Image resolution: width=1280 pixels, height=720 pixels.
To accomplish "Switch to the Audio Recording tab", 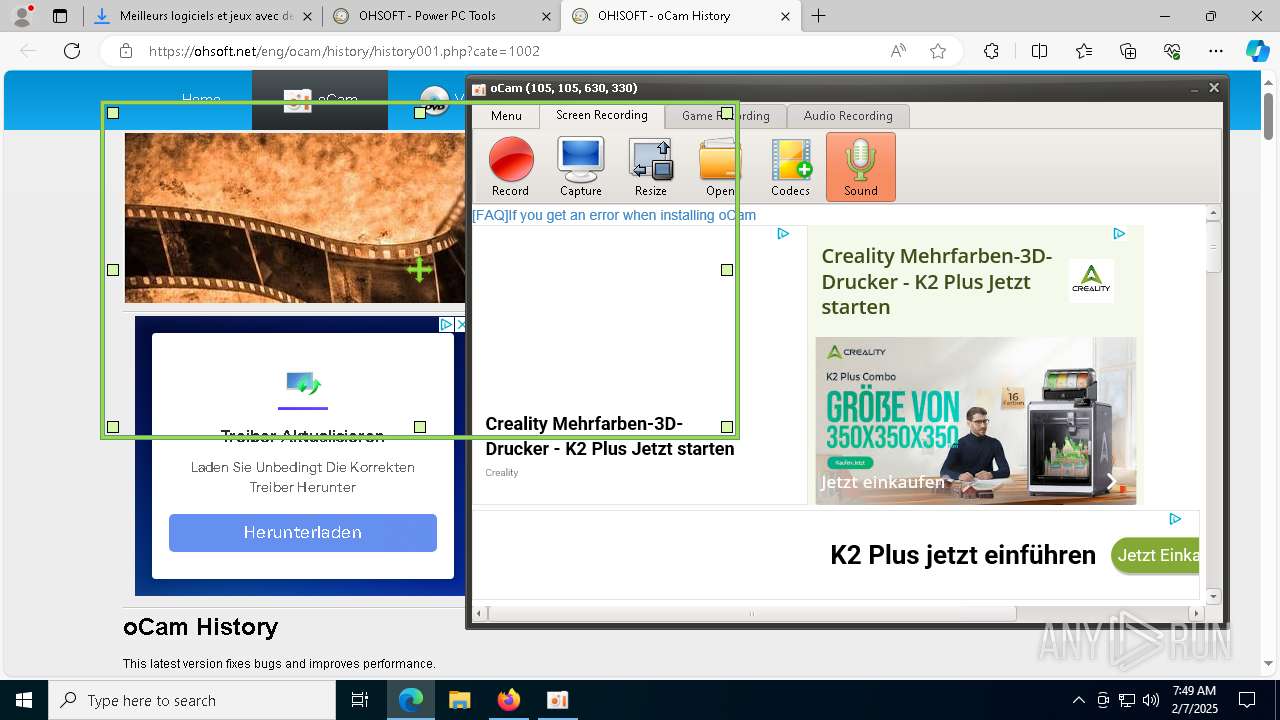I will click(848, 116).
